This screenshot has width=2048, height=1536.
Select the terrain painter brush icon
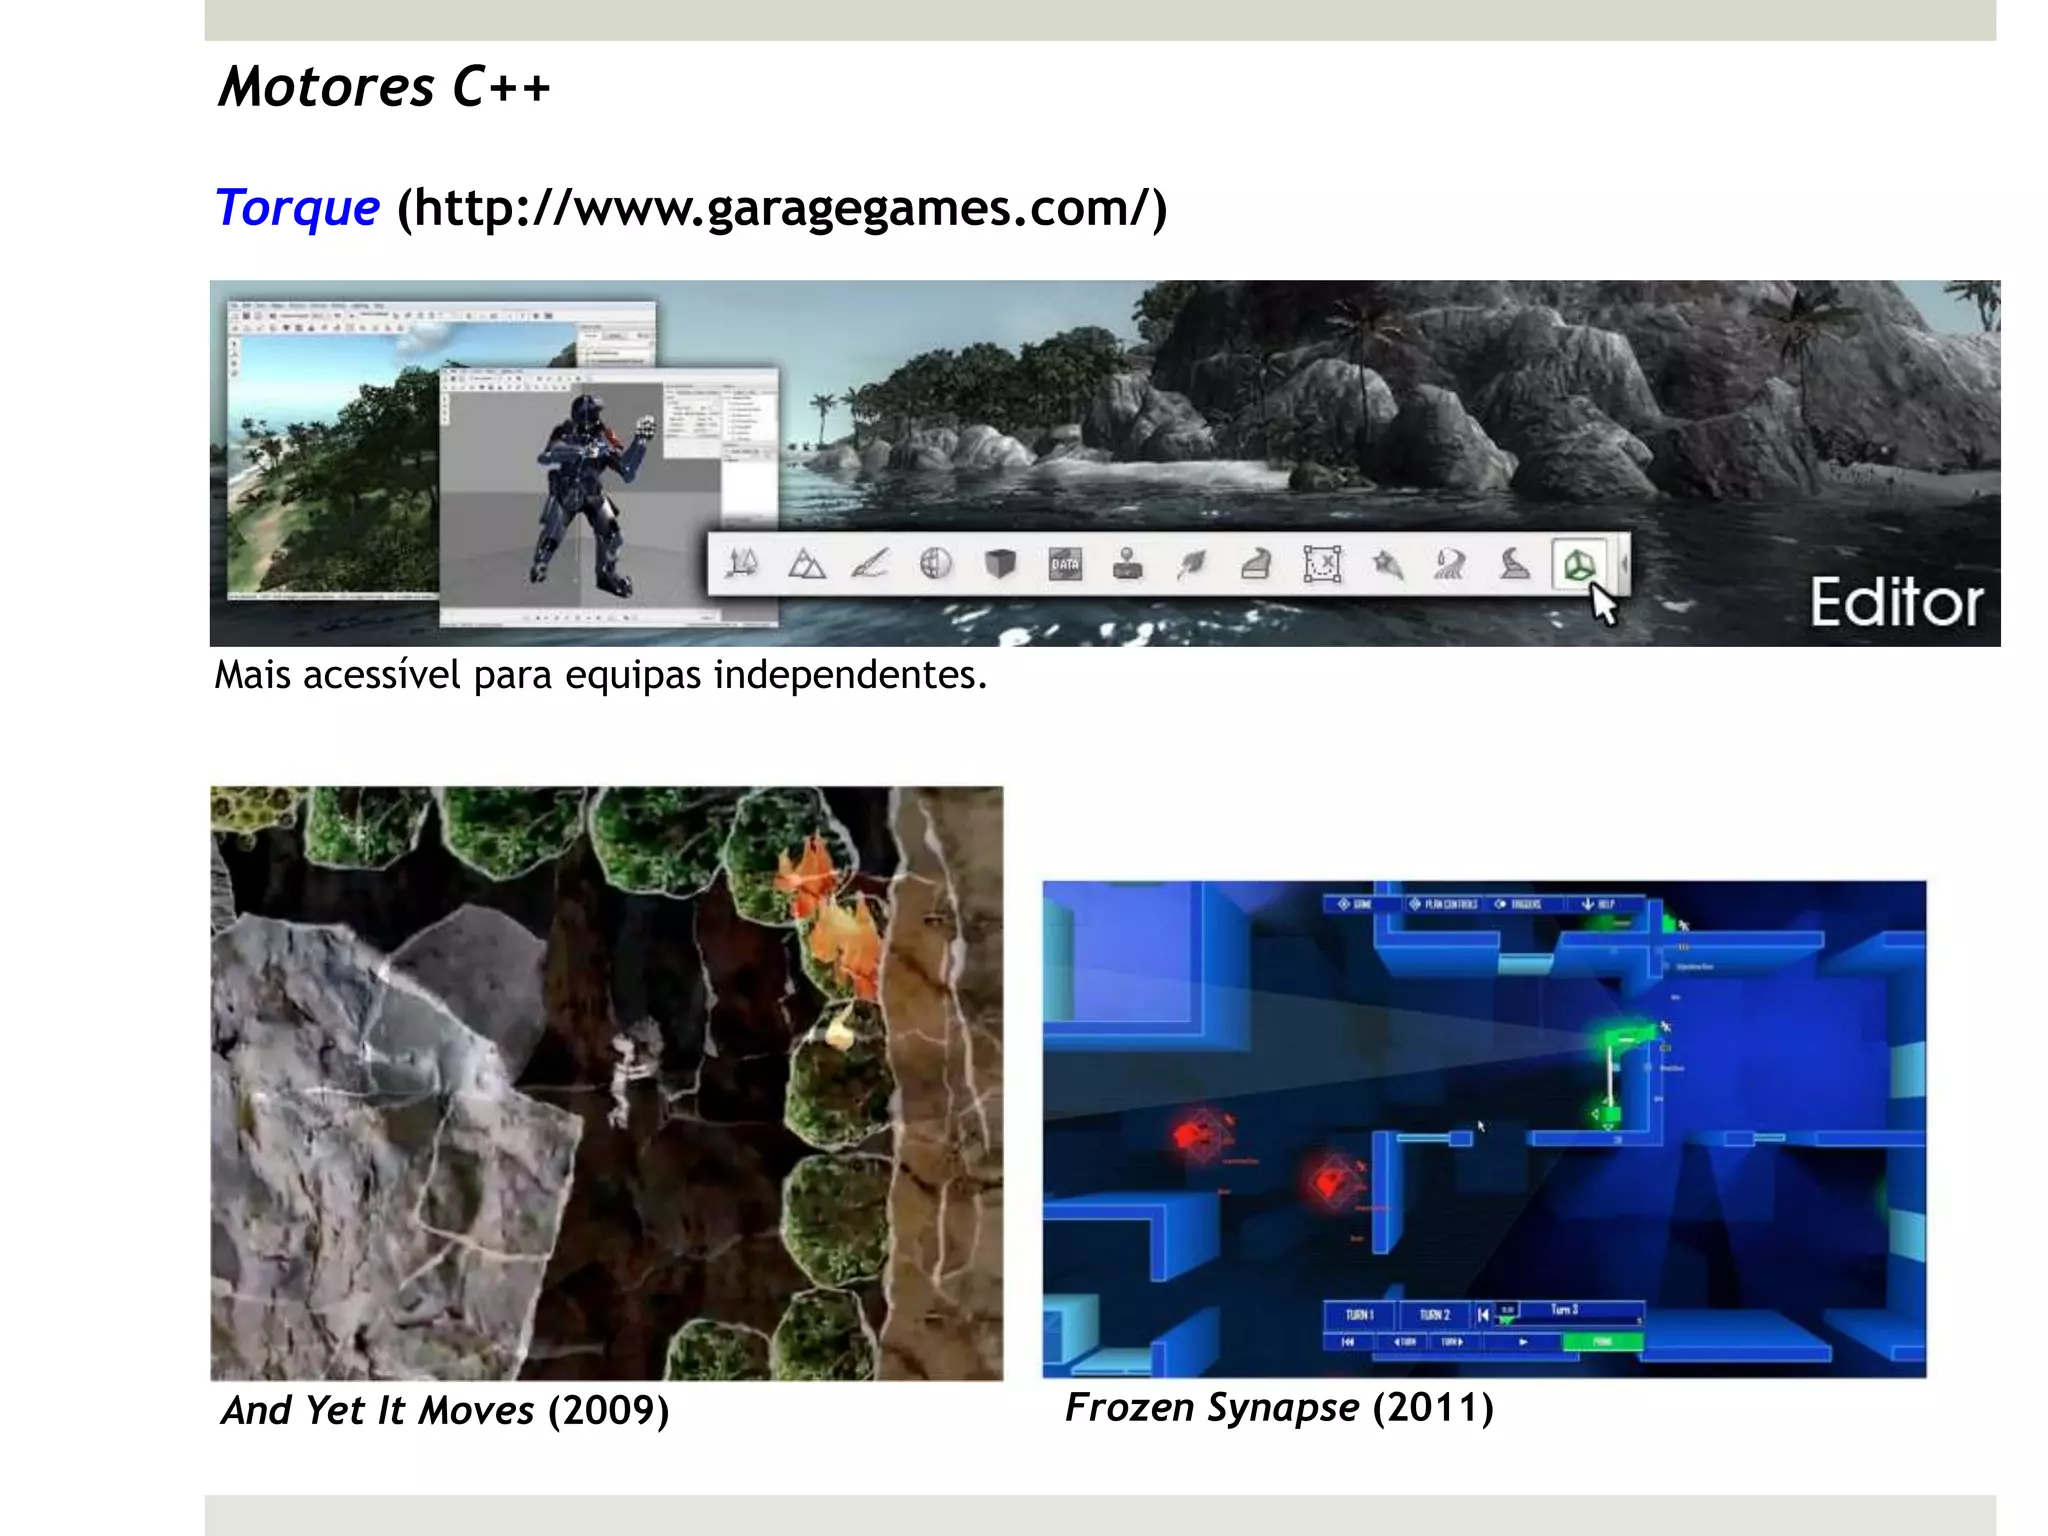coord(871,565)
